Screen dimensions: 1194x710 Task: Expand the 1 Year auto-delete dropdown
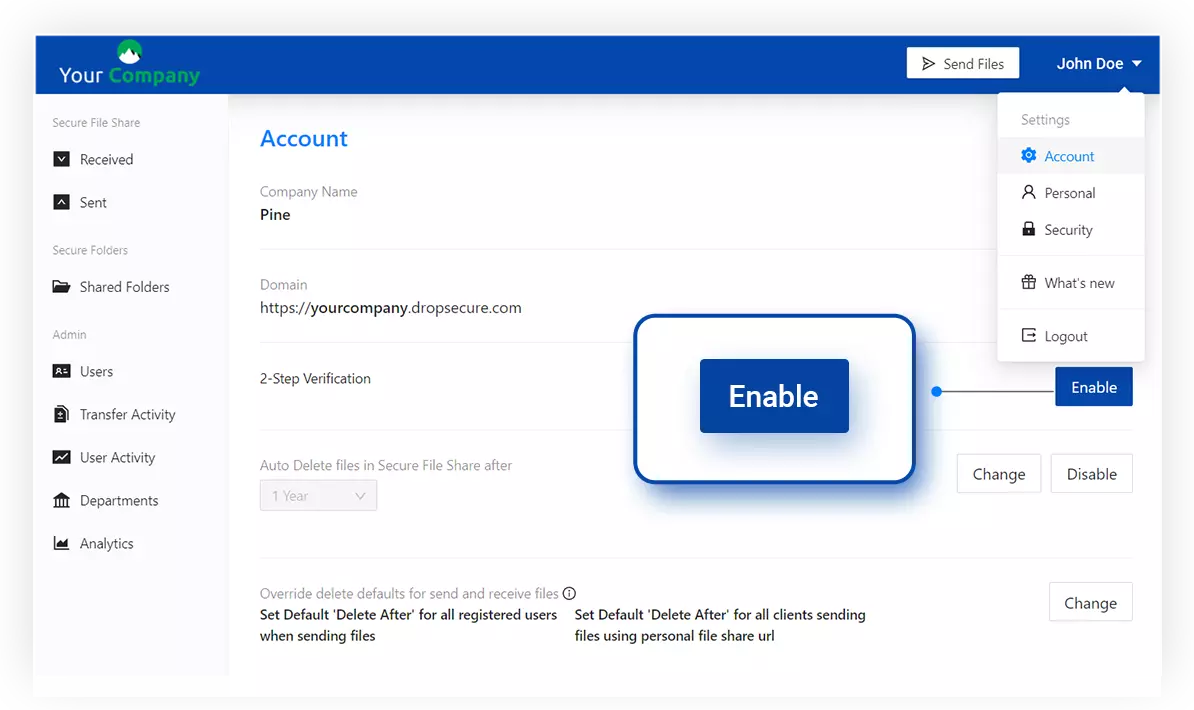(318, 495)
